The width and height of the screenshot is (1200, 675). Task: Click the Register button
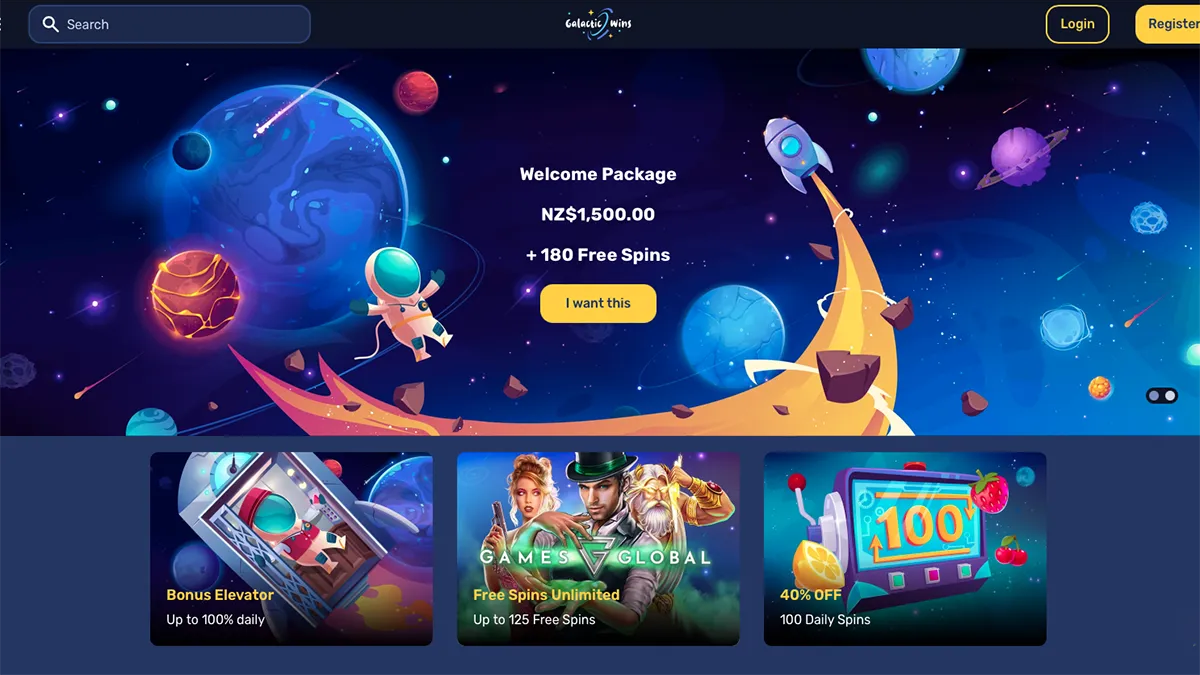click(1168, 24)
